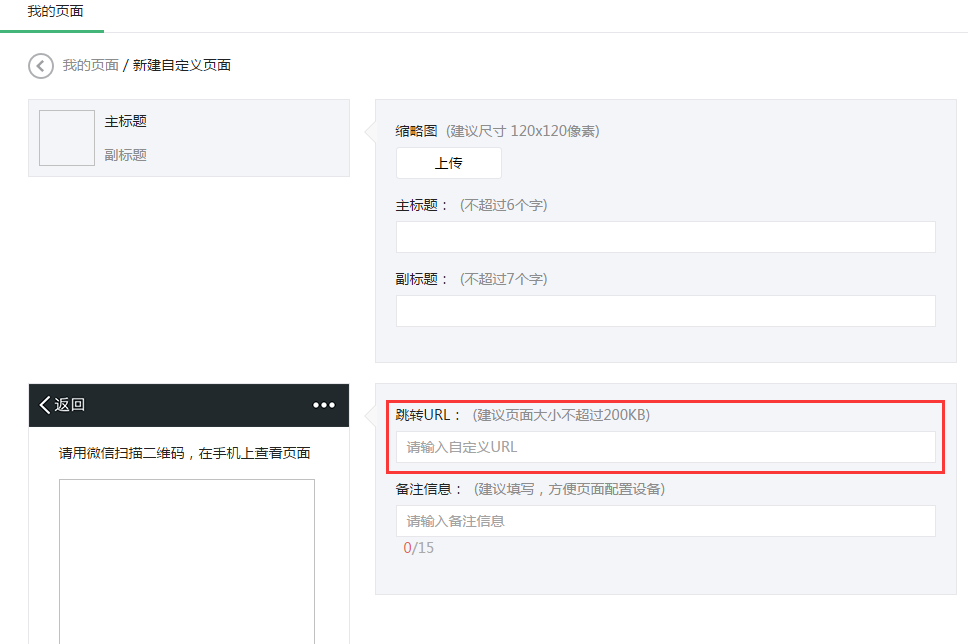Click the 0/15 character counter
The width and height of the screenshot is (968, 644).
pos(419,548)
